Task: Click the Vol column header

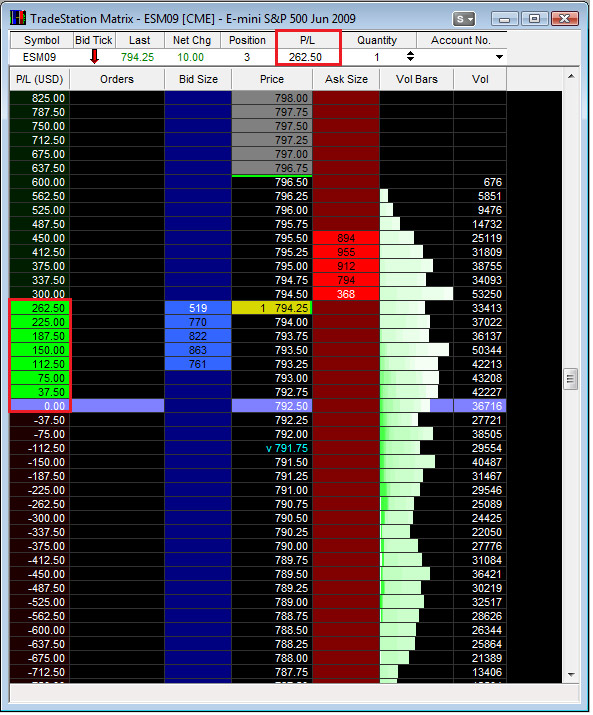Action: coord(480,79)
